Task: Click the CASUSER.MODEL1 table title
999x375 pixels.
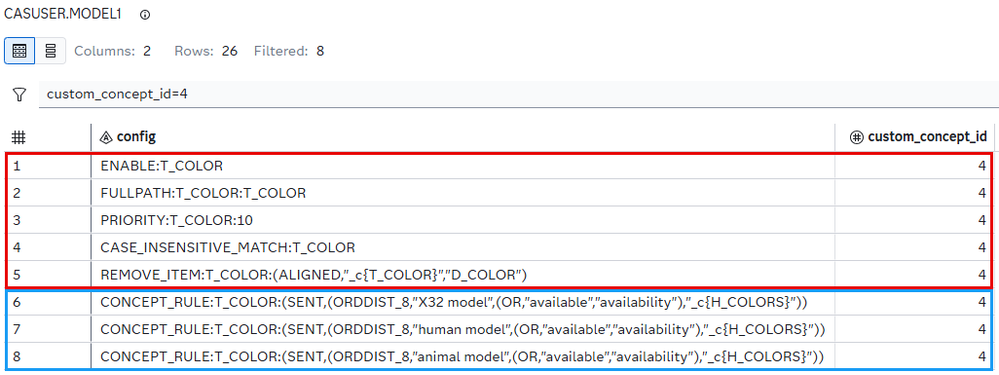Action: (63, 15)
